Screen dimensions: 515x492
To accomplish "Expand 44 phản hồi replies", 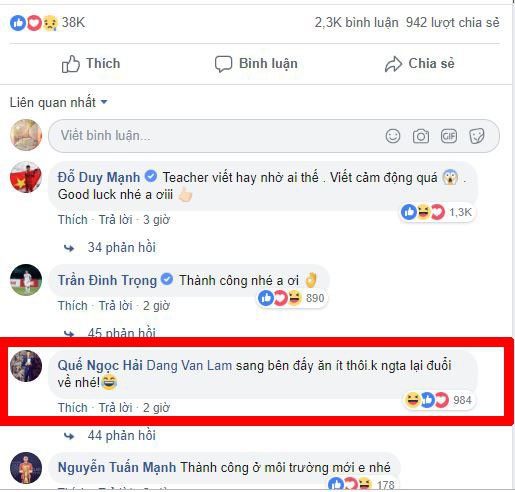I will (x=122, y=436).
